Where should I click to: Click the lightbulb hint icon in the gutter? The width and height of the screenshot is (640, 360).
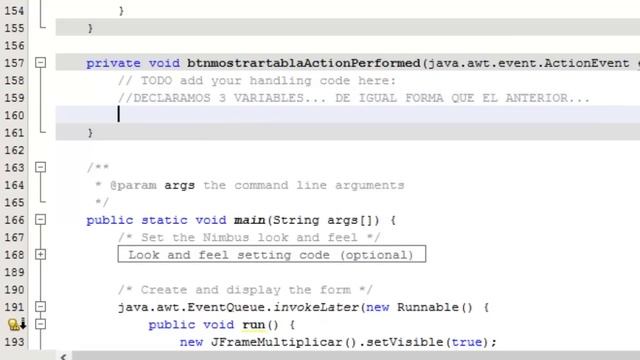click(x=14, y=324)
